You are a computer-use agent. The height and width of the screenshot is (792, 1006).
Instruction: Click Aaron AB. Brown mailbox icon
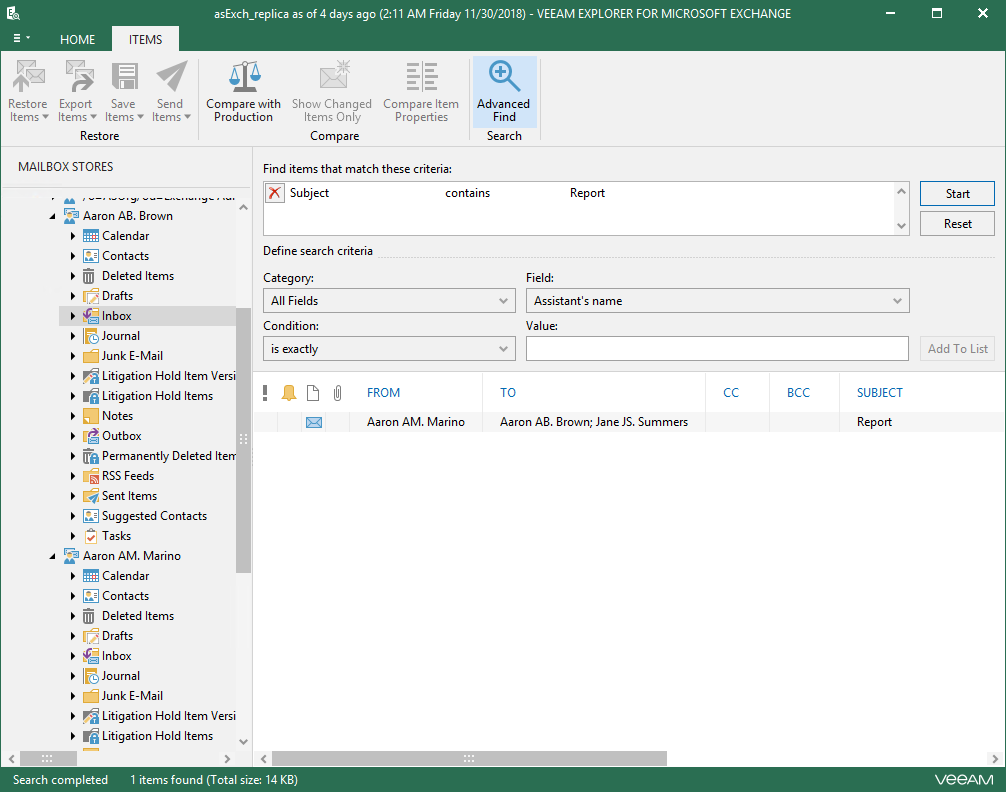(x=71, y=216)
